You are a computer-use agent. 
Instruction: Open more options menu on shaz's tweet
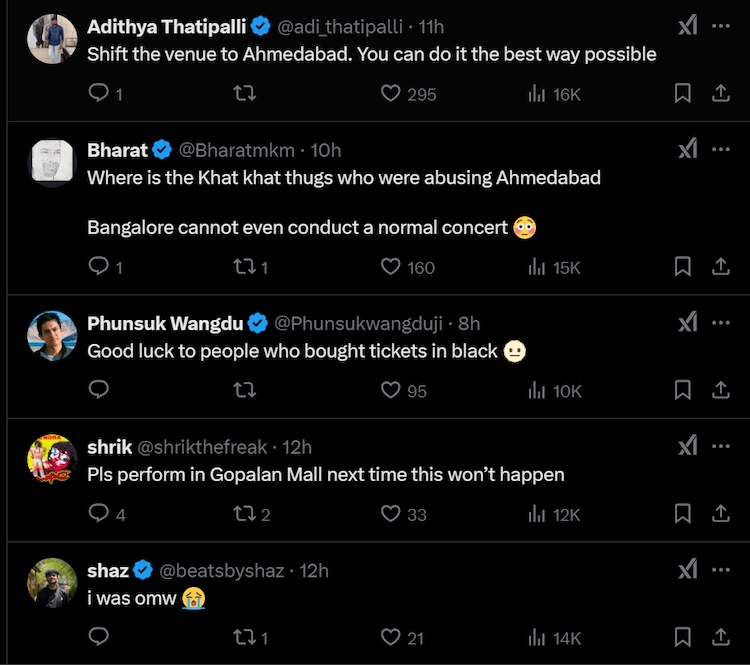click(721, 569)
